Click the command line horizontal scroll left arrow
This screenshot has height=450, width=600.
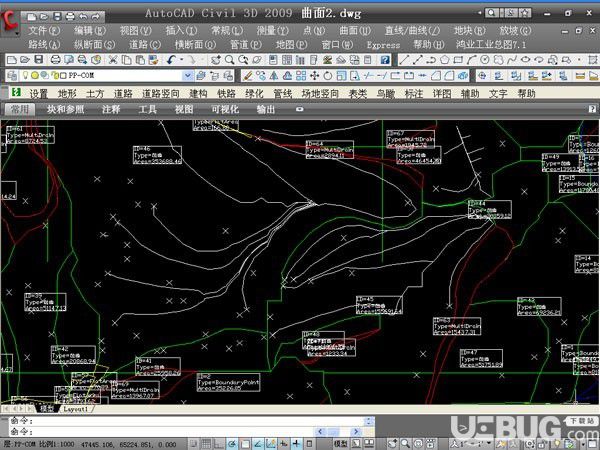click(320, 432)
